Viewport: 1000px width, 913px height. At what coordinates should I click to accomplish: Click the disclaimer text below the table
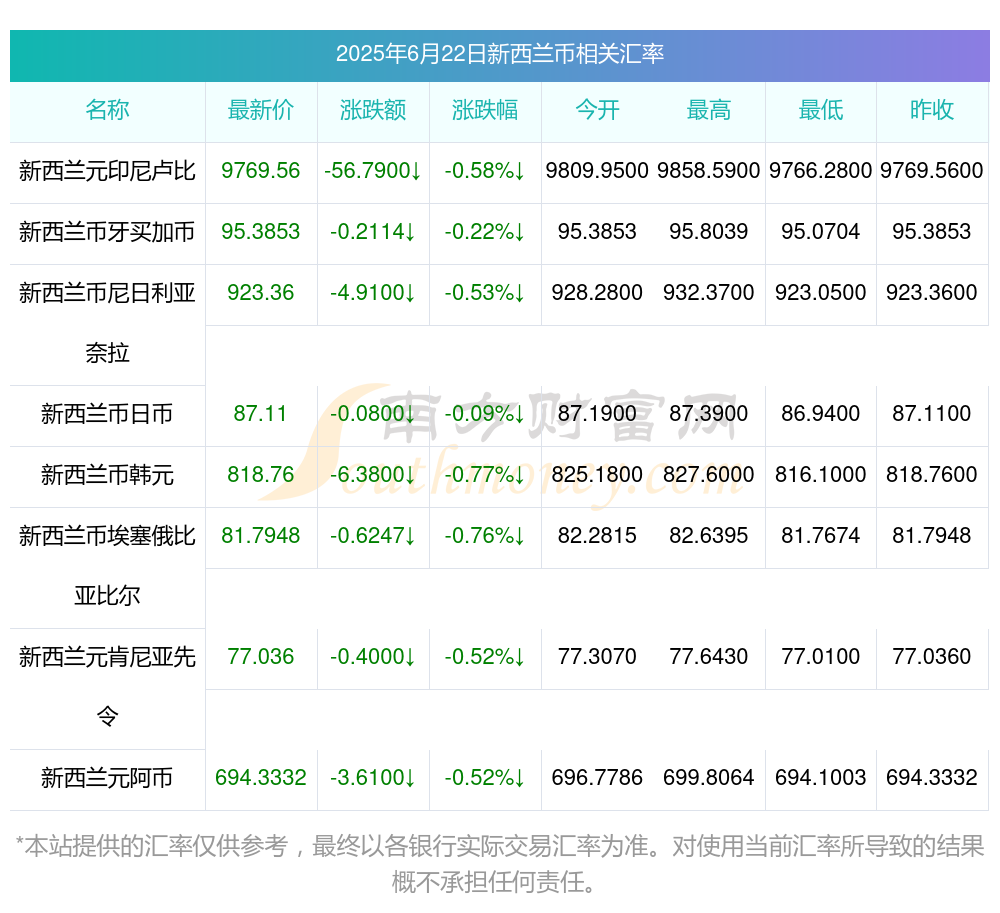(x=500, y=865)
